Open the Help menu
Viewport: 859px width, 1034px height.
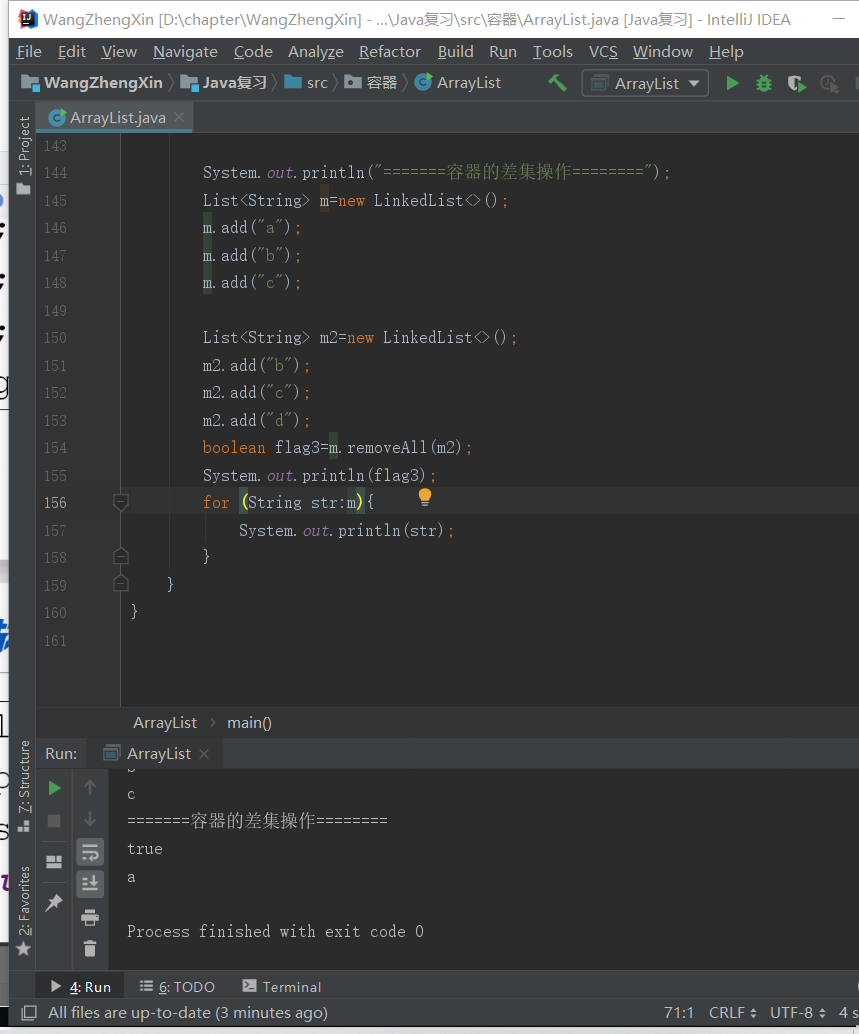tap(726, 51)
